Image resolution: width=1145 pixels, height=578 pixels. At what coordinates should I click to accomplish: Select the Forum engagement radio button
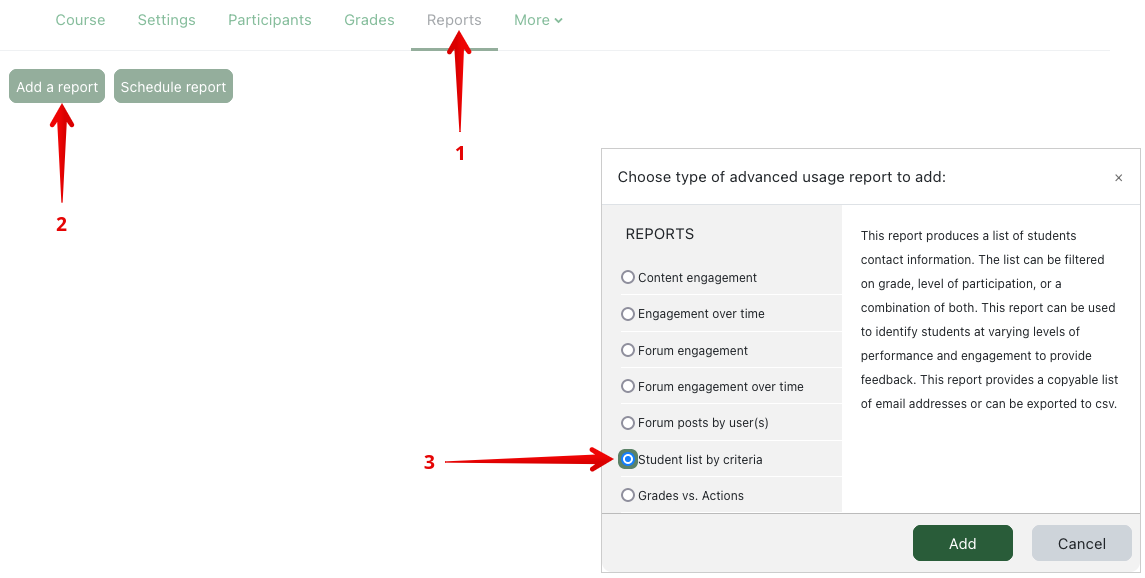click(628, 350)
